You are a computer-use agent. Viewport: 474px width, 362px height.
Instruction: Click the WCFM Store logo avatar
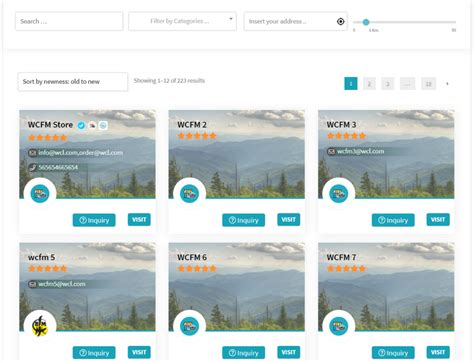(x=40, y=194)
